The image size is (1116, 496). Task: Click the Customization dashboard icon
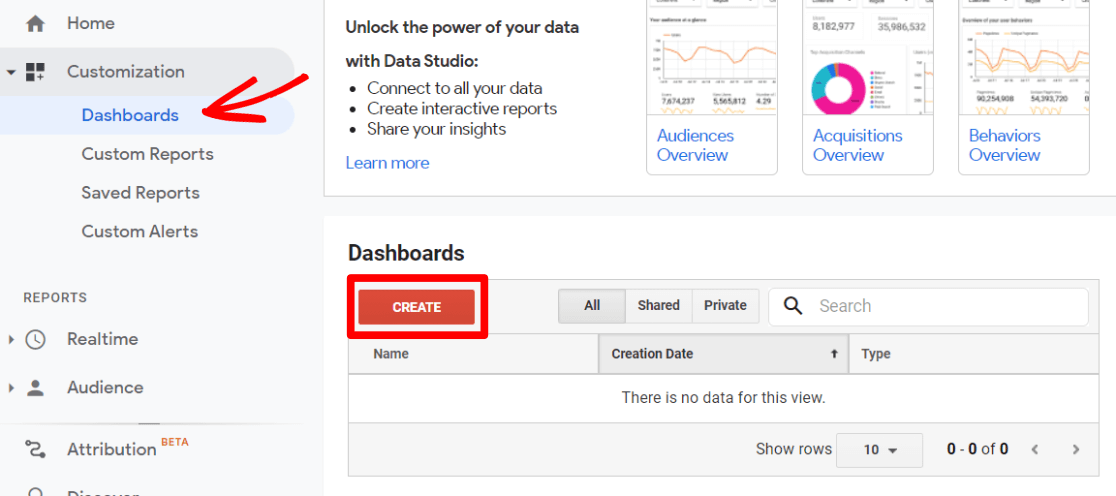coord(35,72)
